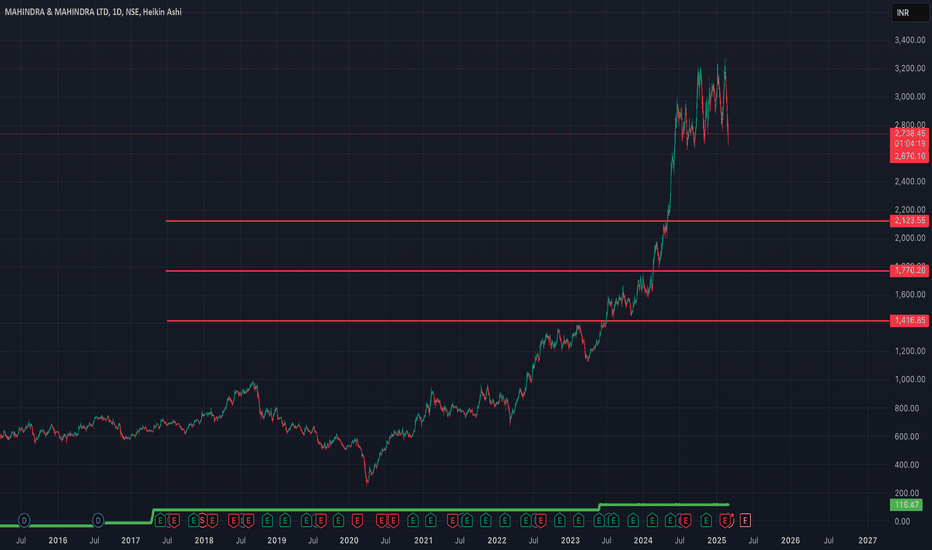
Task: Click the 1,600.00 price axis label
Action: (x=909, y=294)
